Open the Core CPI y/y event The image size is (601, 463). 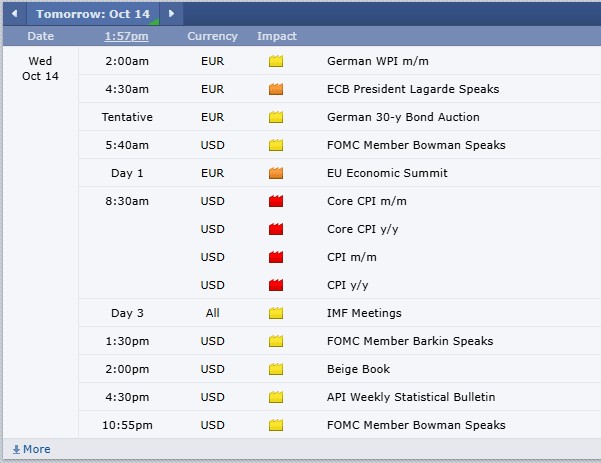pyautogui.click(x=363, y=229)
